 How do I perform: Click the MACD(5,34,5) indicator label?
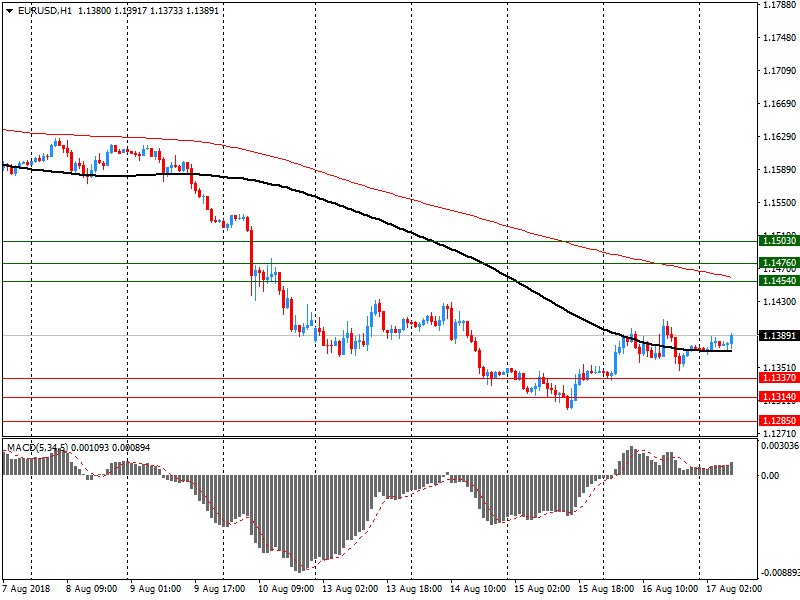tap(37, 448)
